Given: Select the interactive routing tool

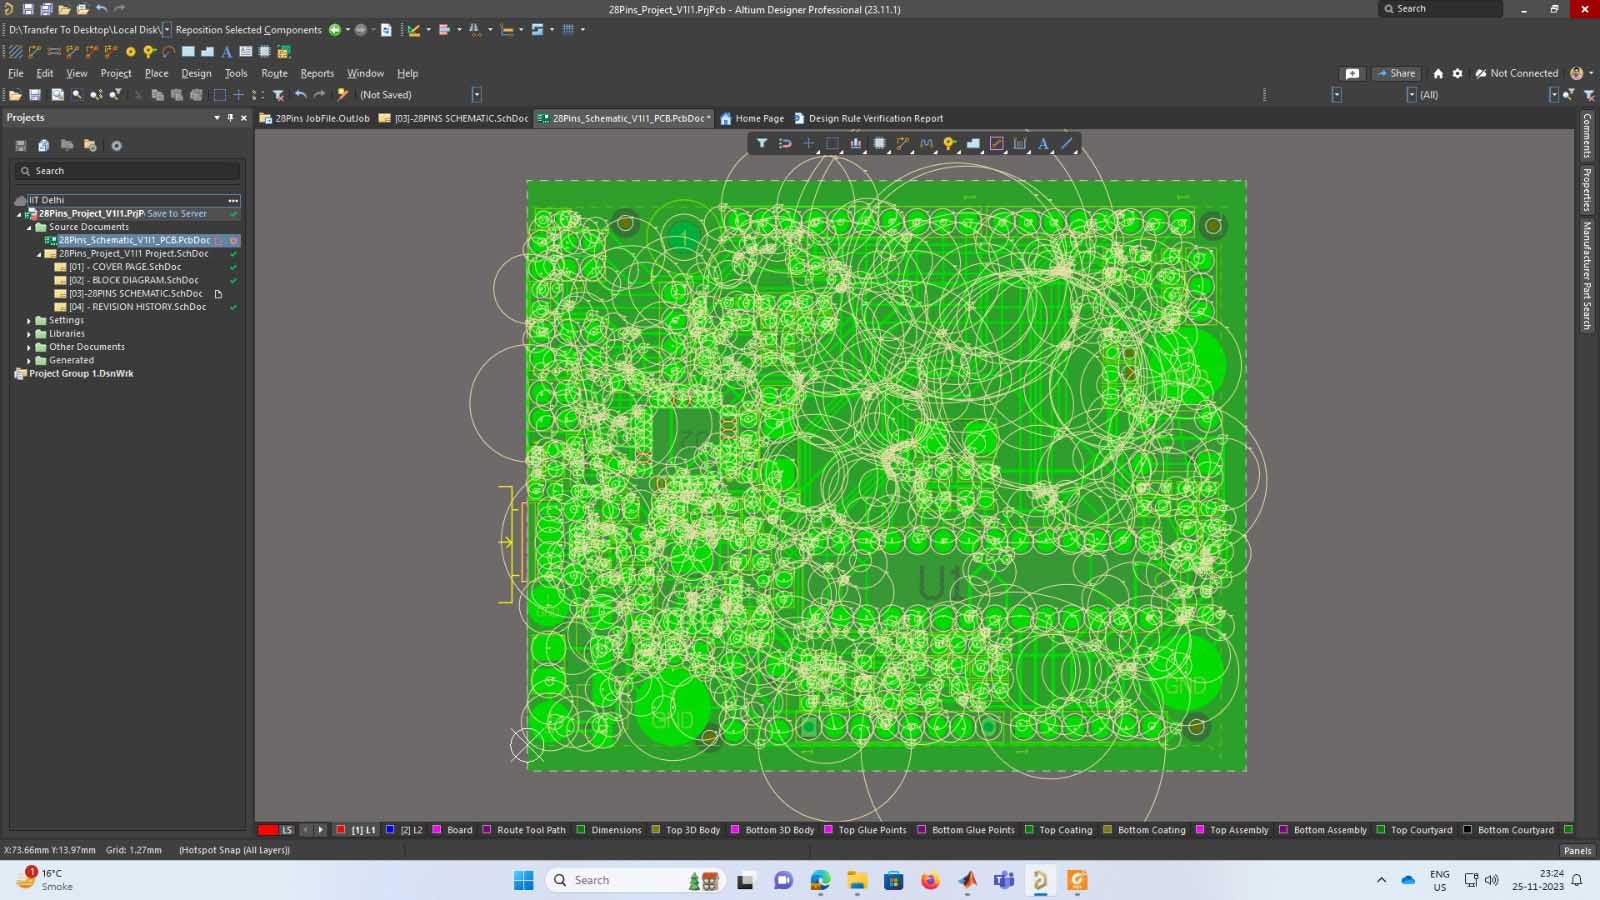Looking at the screenshot, I should [x=903, y=144].
